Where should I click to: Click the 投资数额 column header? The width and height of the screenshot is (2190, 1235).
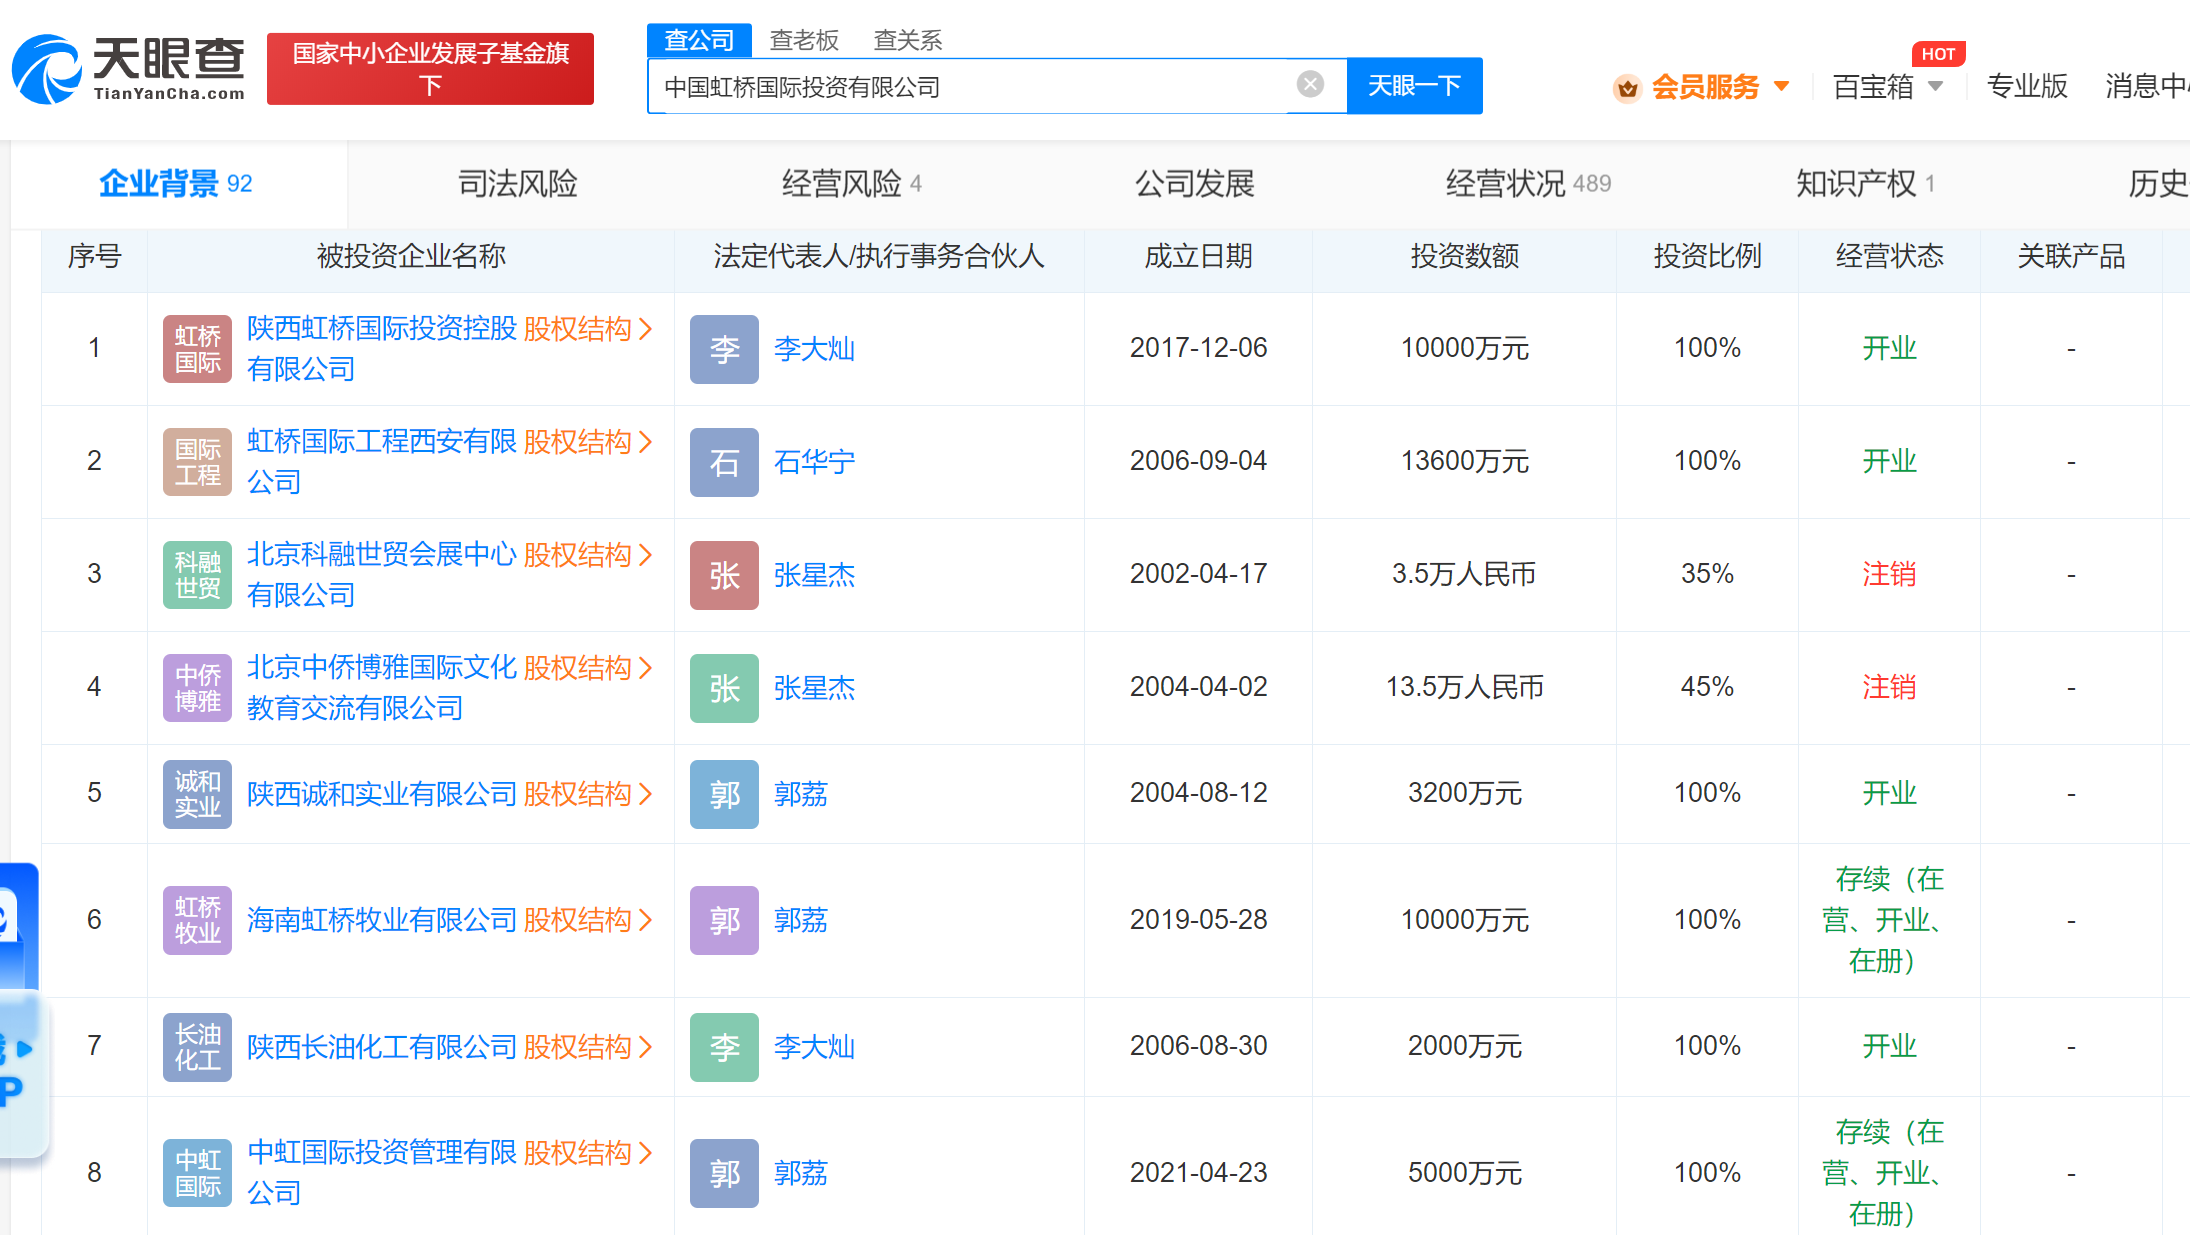click(1465, 257)
